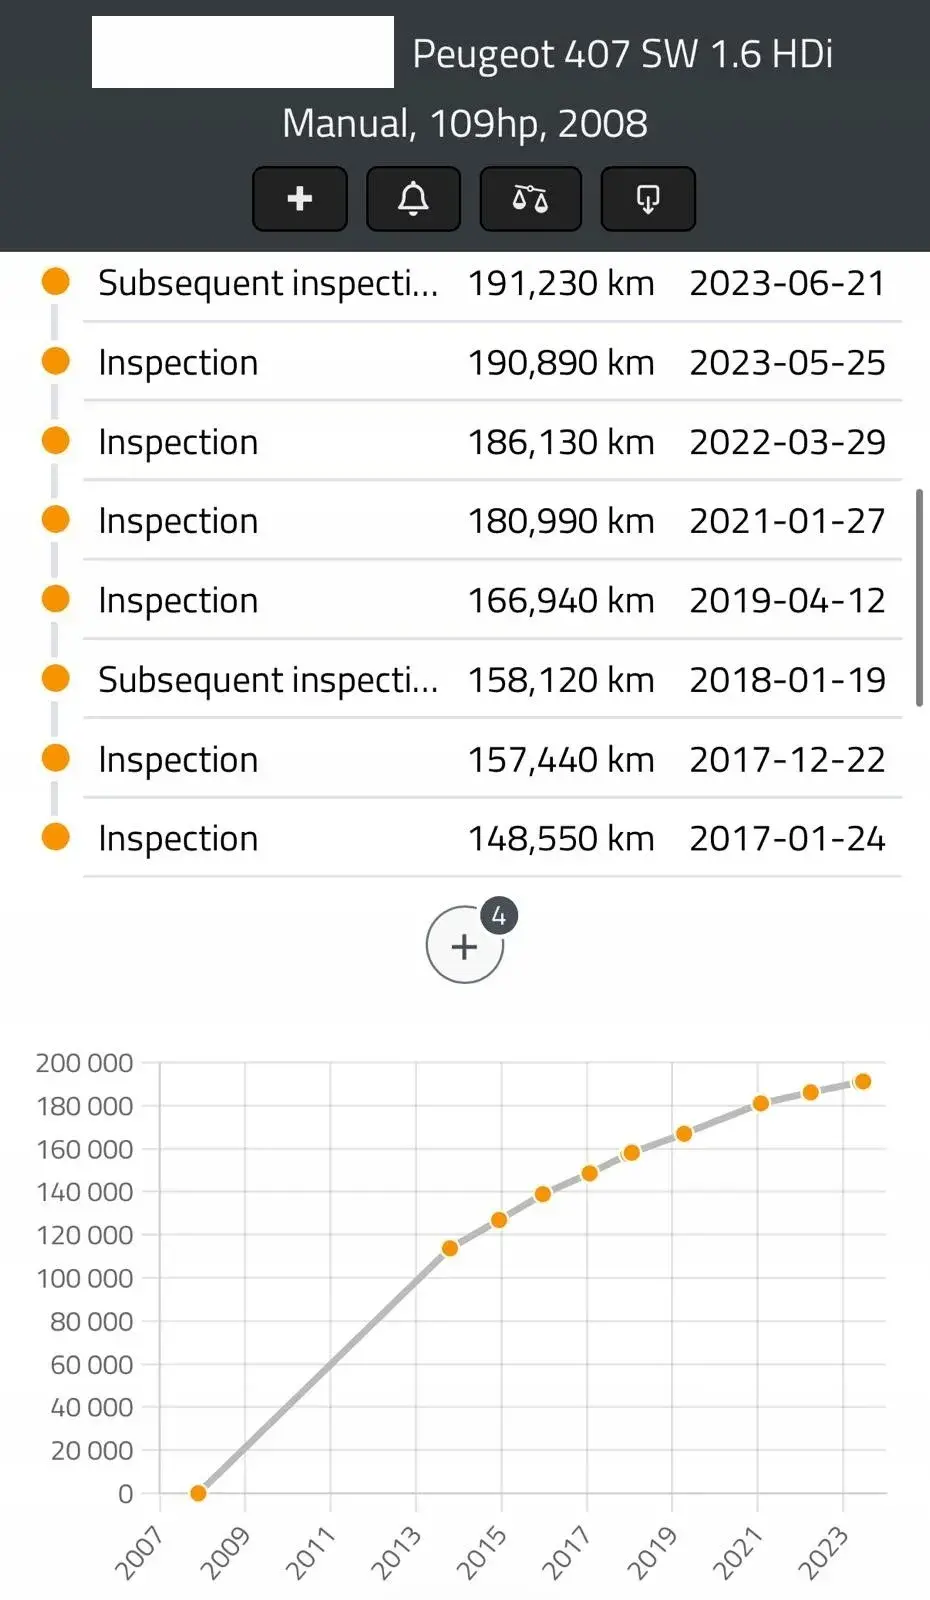Viewport: 930px width, 1600px height.
Task: Open the Subsequent inspection row dated 2018-01-19
Action: tap(492, 679)
